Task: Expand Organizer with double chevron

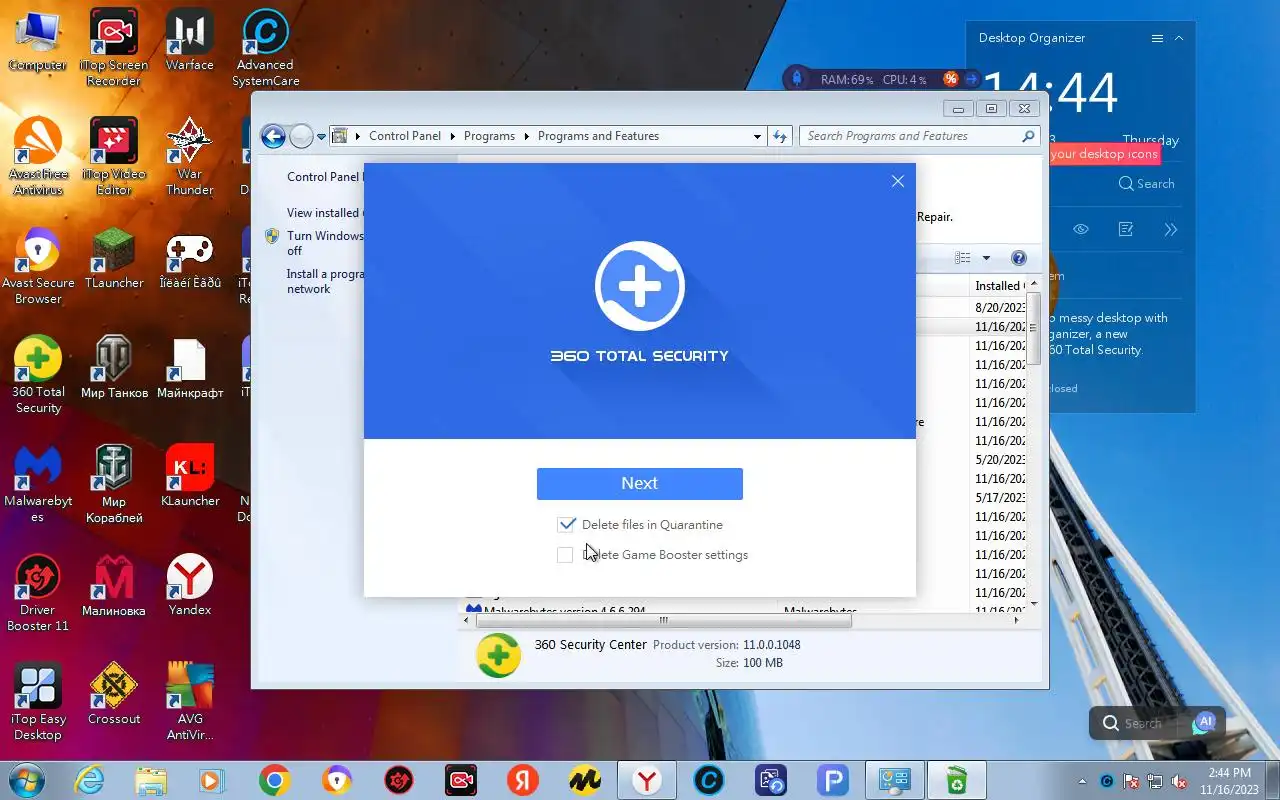Action: (1171, 229)
